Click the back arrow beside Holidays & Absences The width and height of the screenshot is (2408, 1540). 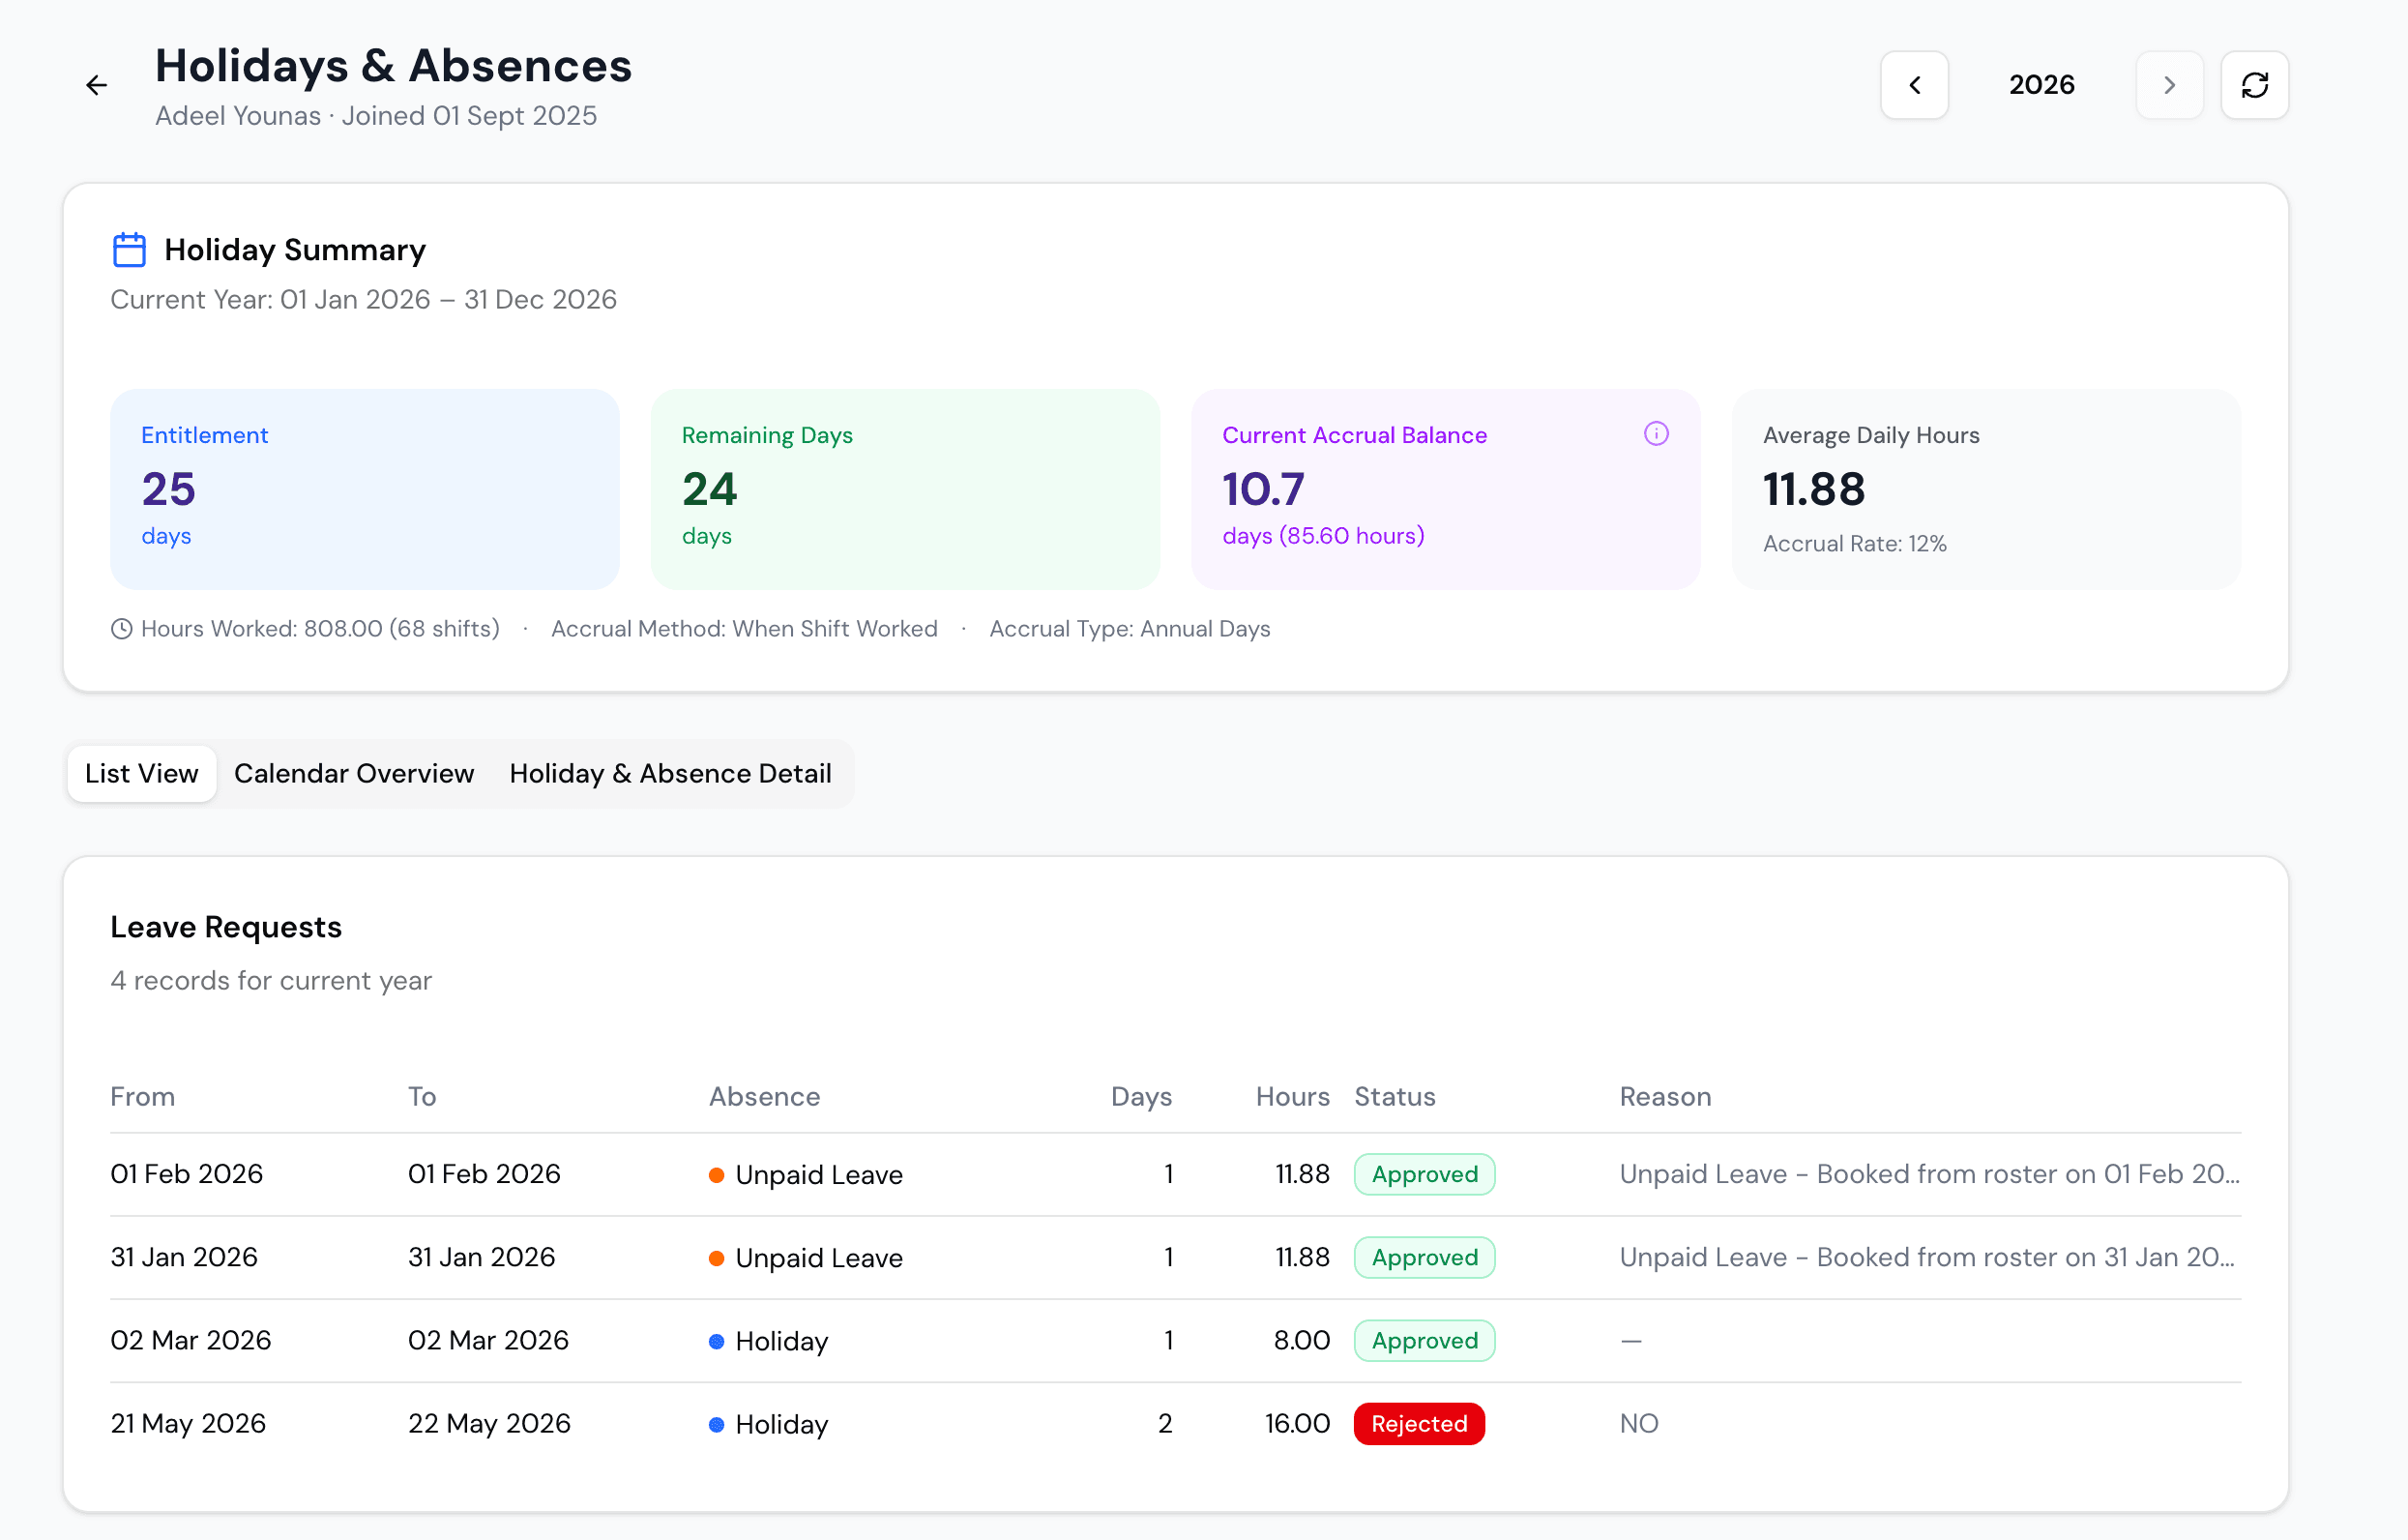pos(96,86)
